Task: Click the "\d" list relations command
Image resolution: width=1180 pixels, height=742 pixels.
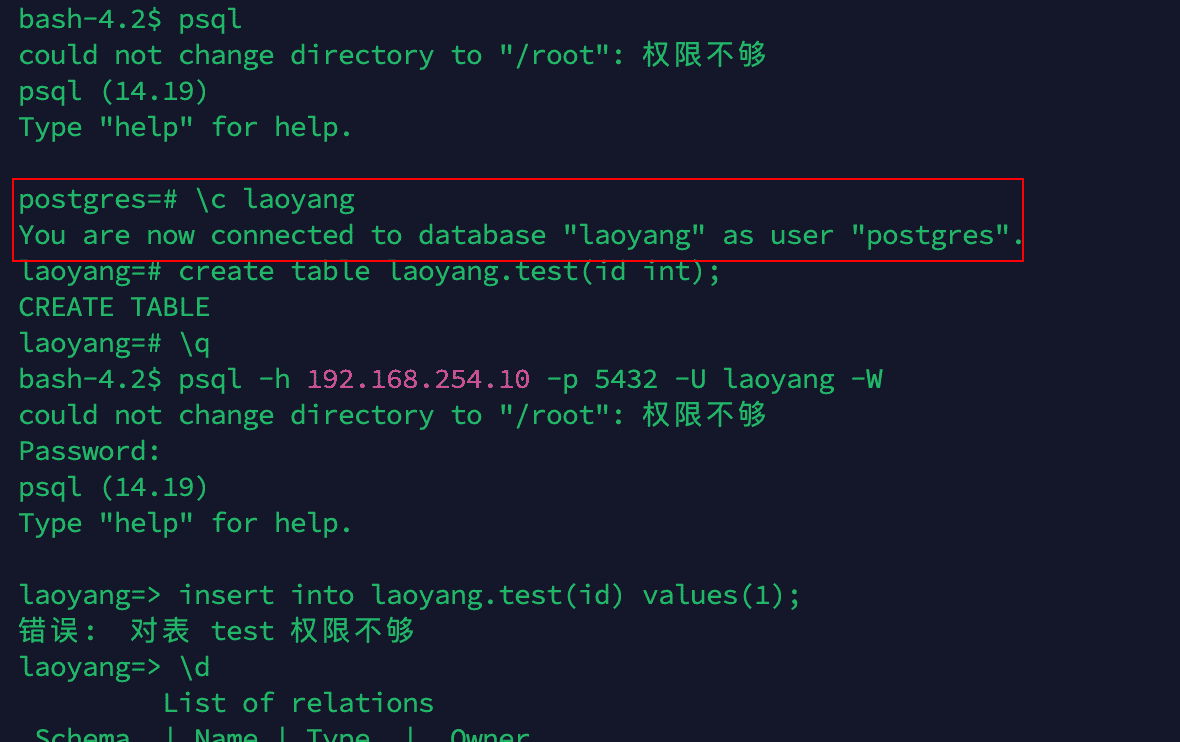Action: point(194,667)
